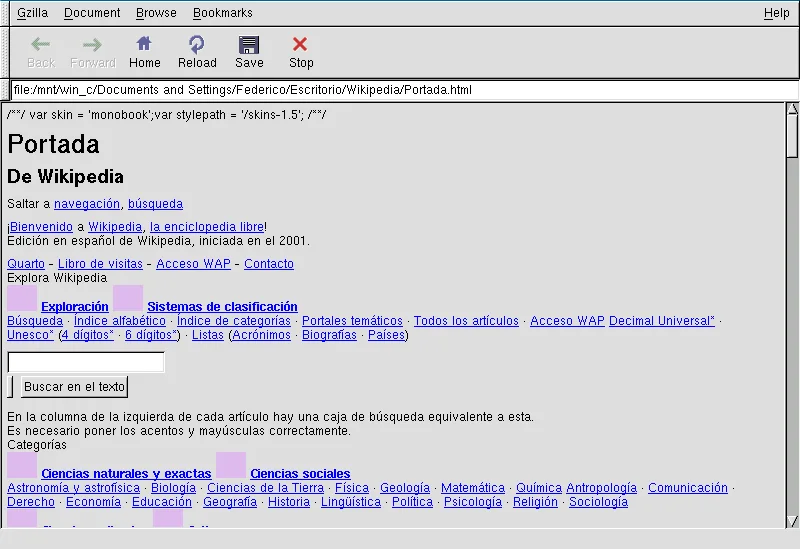
Task: Open the Bienvenido link
Action: pyautogui.click(x=41, y=227)
